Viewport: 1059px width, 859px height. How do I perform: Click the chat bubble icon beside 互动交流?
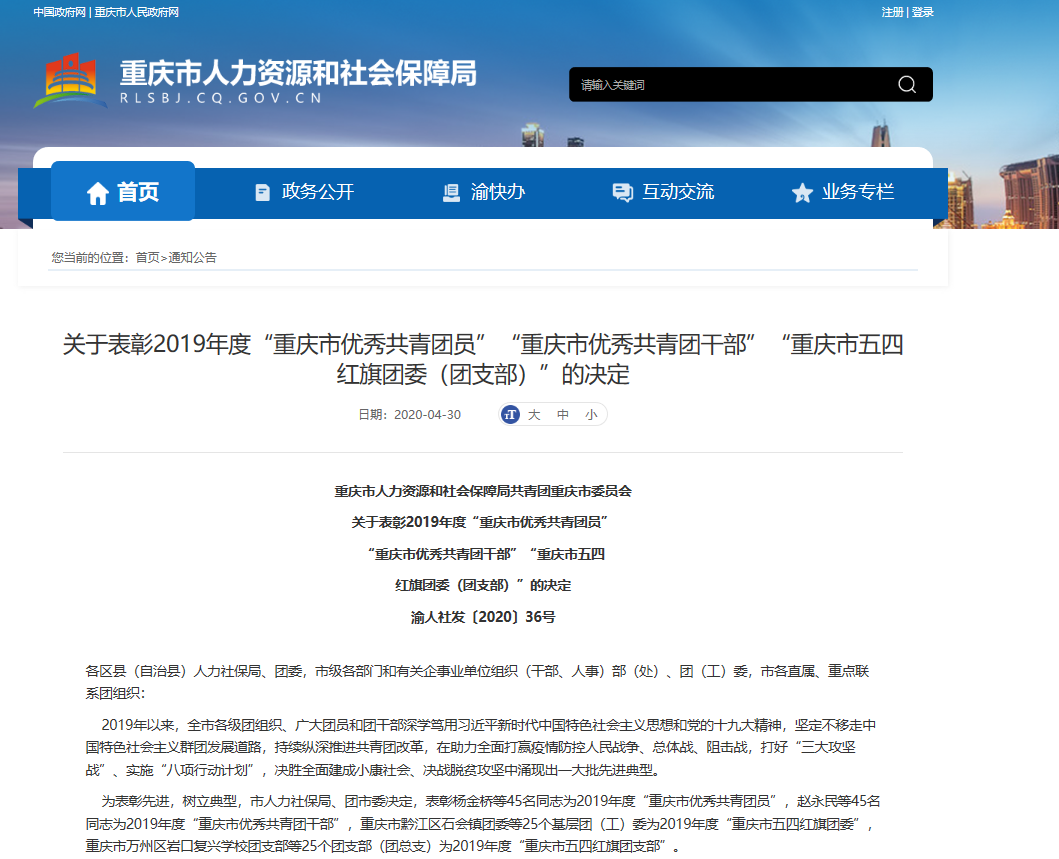(622, 193)
